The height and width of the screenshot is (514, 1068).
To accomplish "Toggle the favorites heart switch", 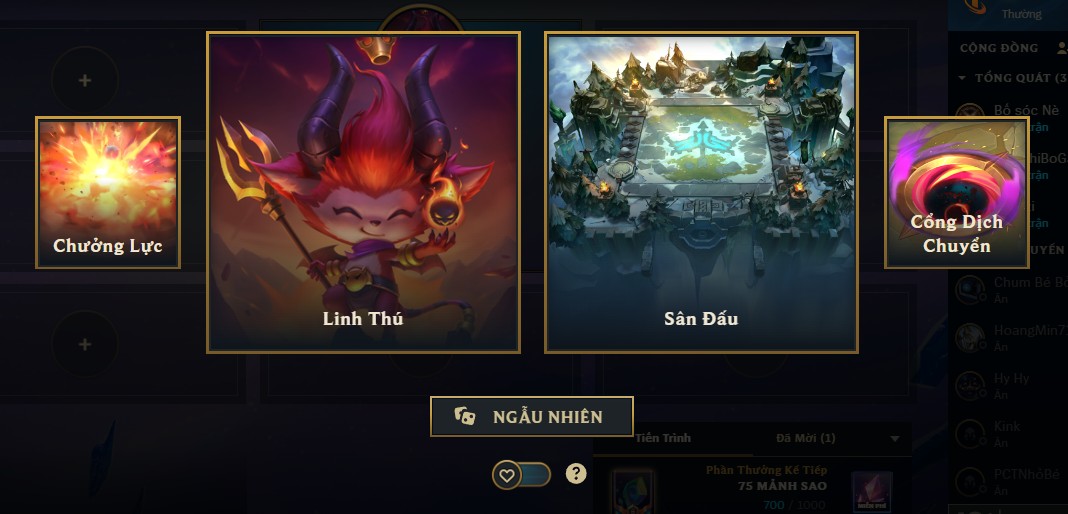I will 522,475.
